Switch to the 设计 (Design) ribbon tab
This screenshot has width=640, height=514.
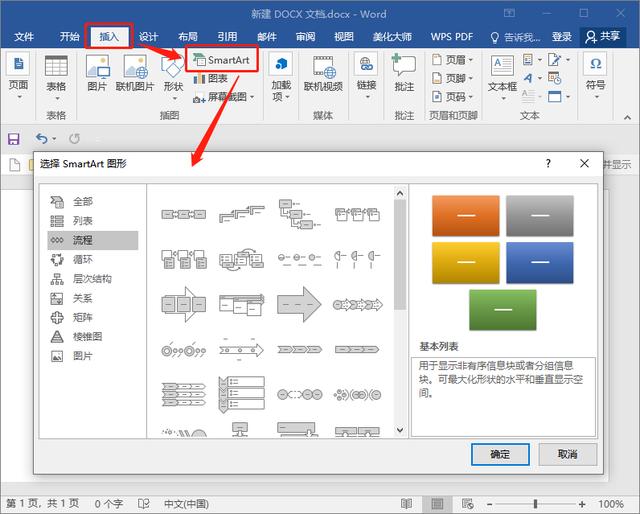tap(148, 37)
